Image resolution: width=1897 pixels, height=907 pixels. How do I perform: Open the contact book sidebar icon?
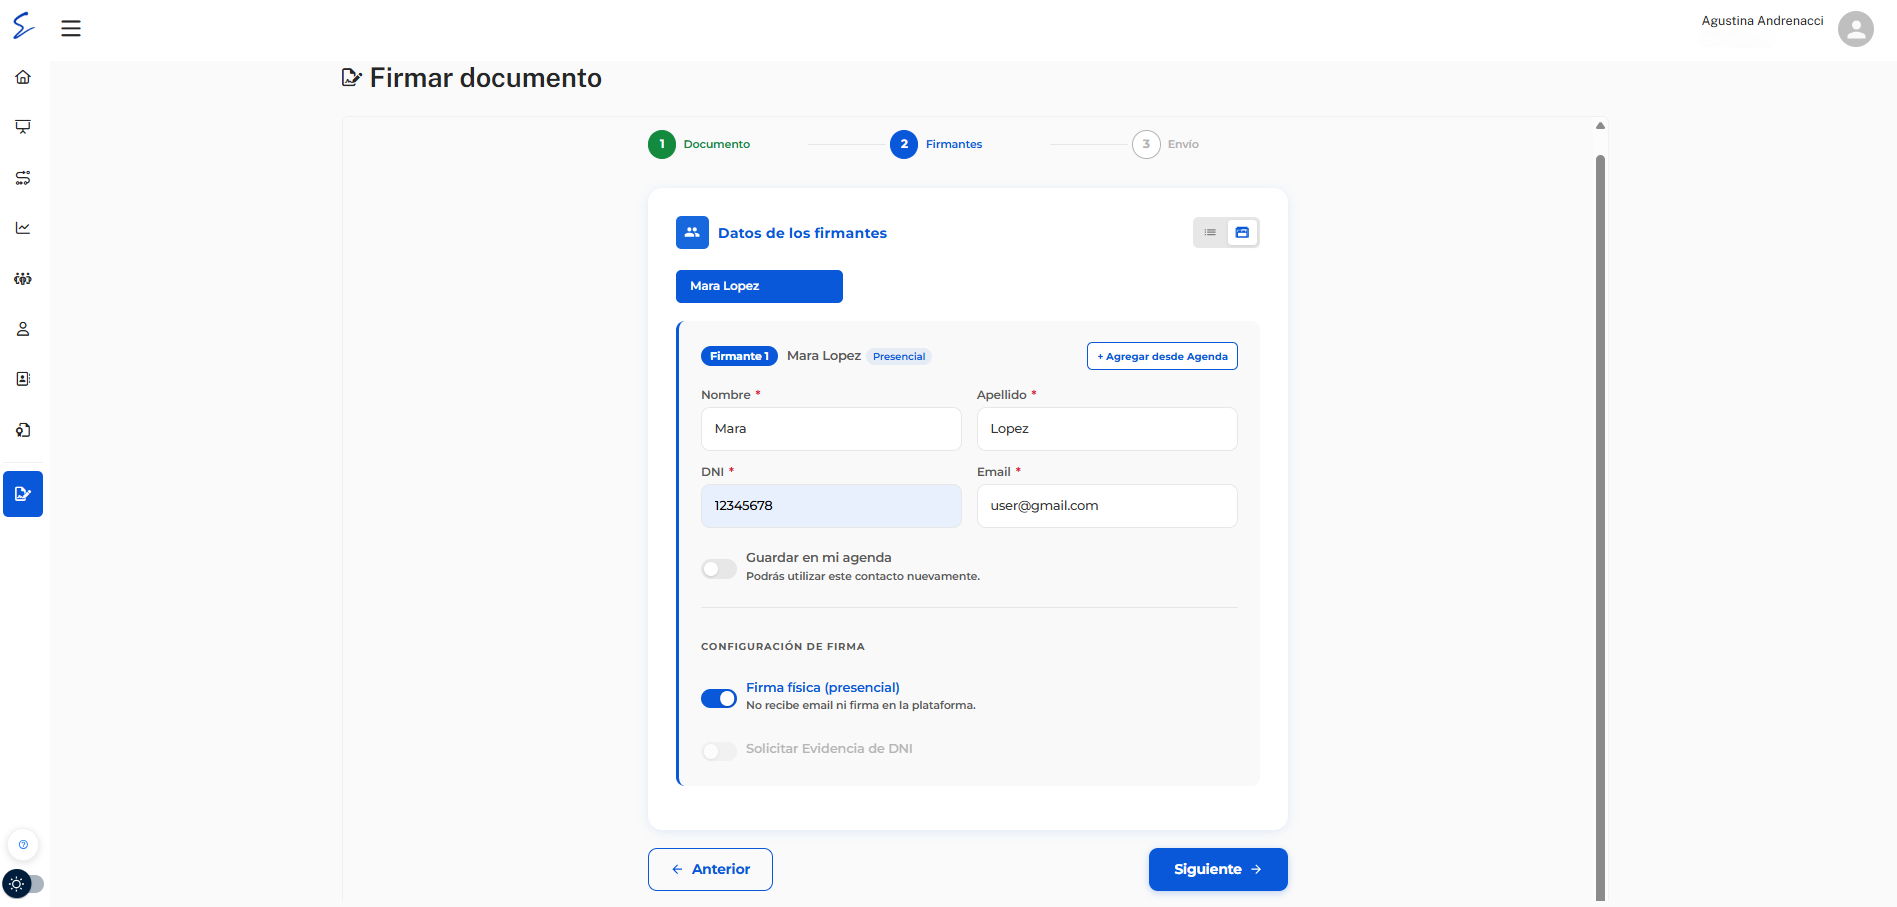click(x=23, y=379)
